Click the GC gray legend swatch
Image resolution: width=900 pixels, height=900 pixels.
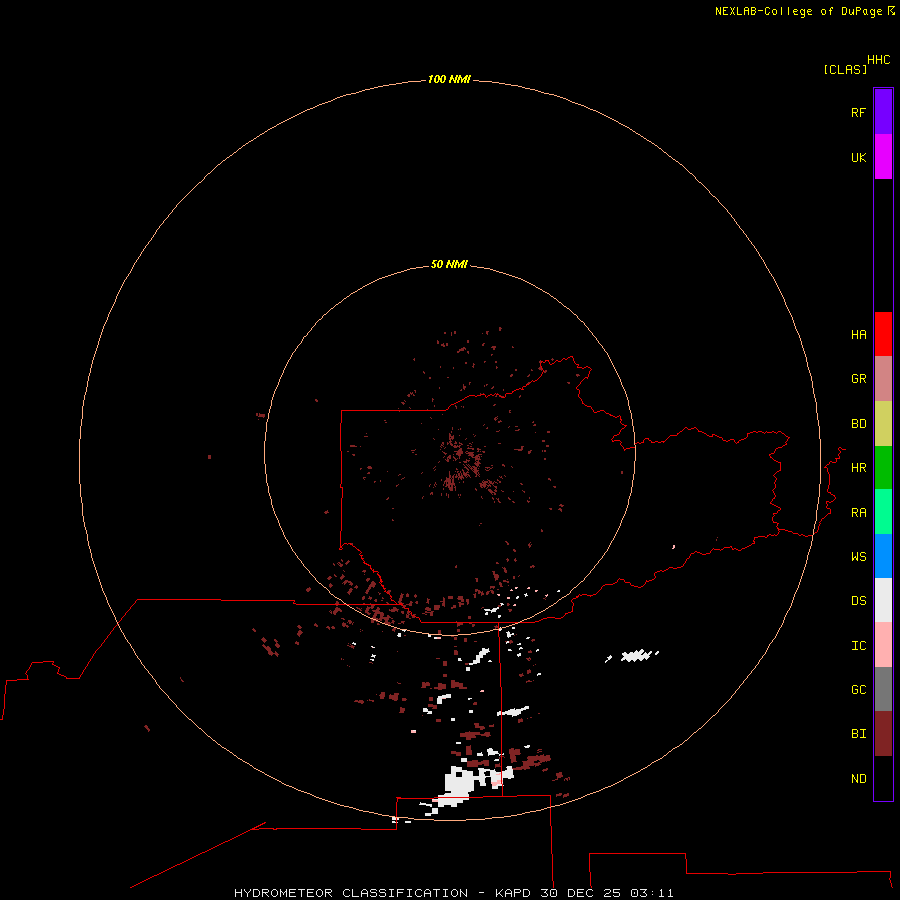(x=883, y=689)
